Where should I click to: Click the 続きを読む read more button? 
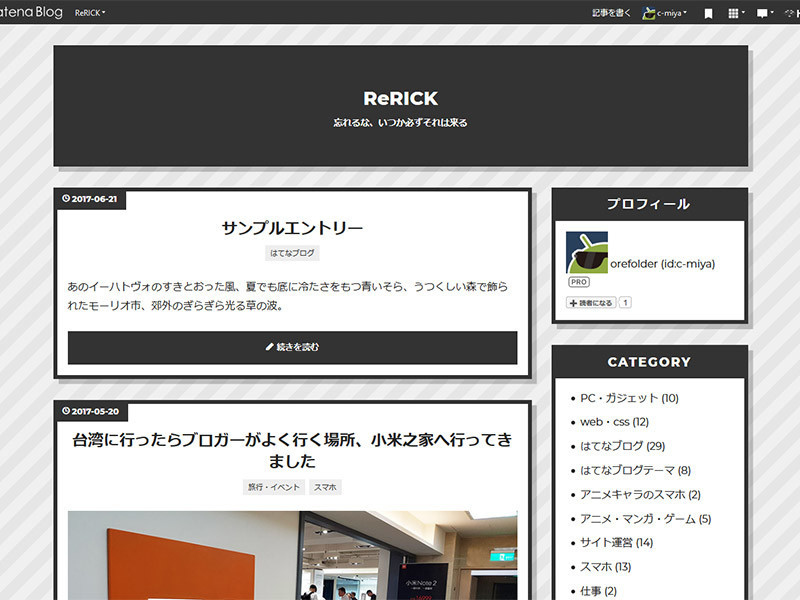(x=292, y=347)
